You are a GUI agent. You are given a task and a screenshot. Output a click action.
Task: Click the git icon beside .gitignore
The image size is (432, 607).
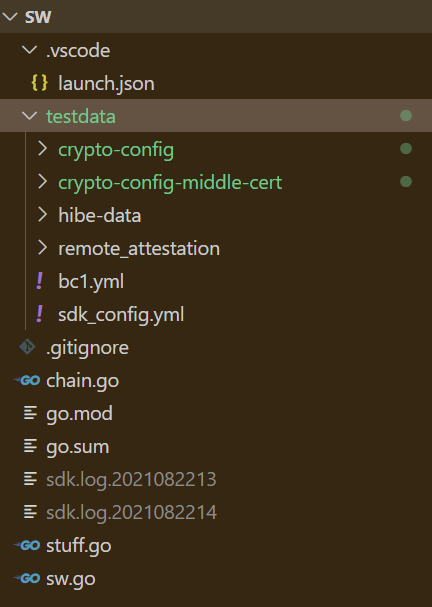coord(27,347)
